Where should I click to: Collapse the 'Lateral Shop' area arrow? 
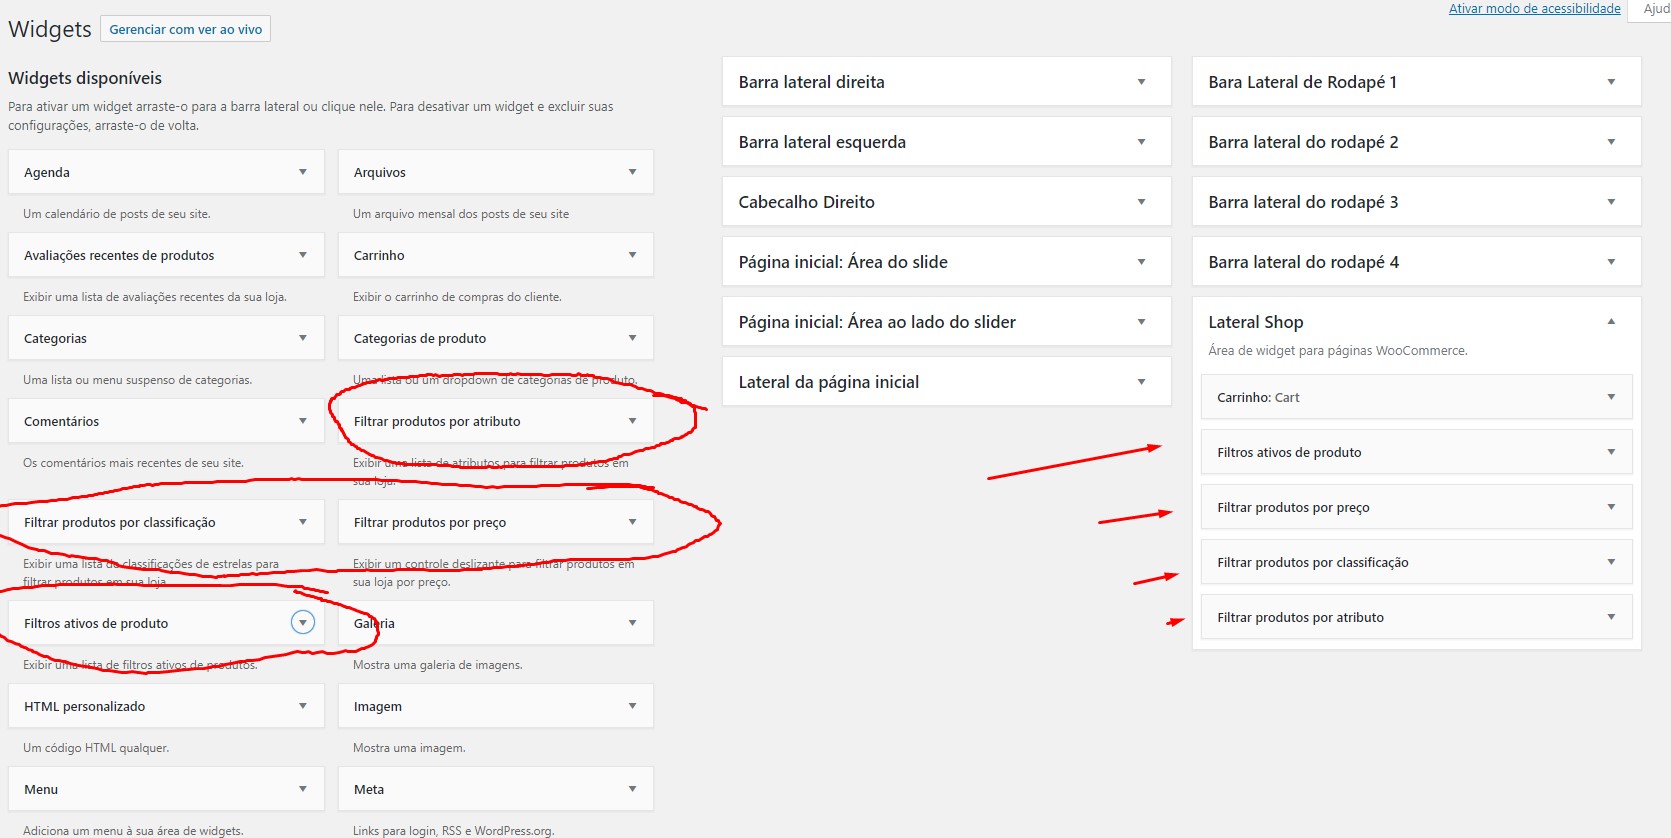1611,322
